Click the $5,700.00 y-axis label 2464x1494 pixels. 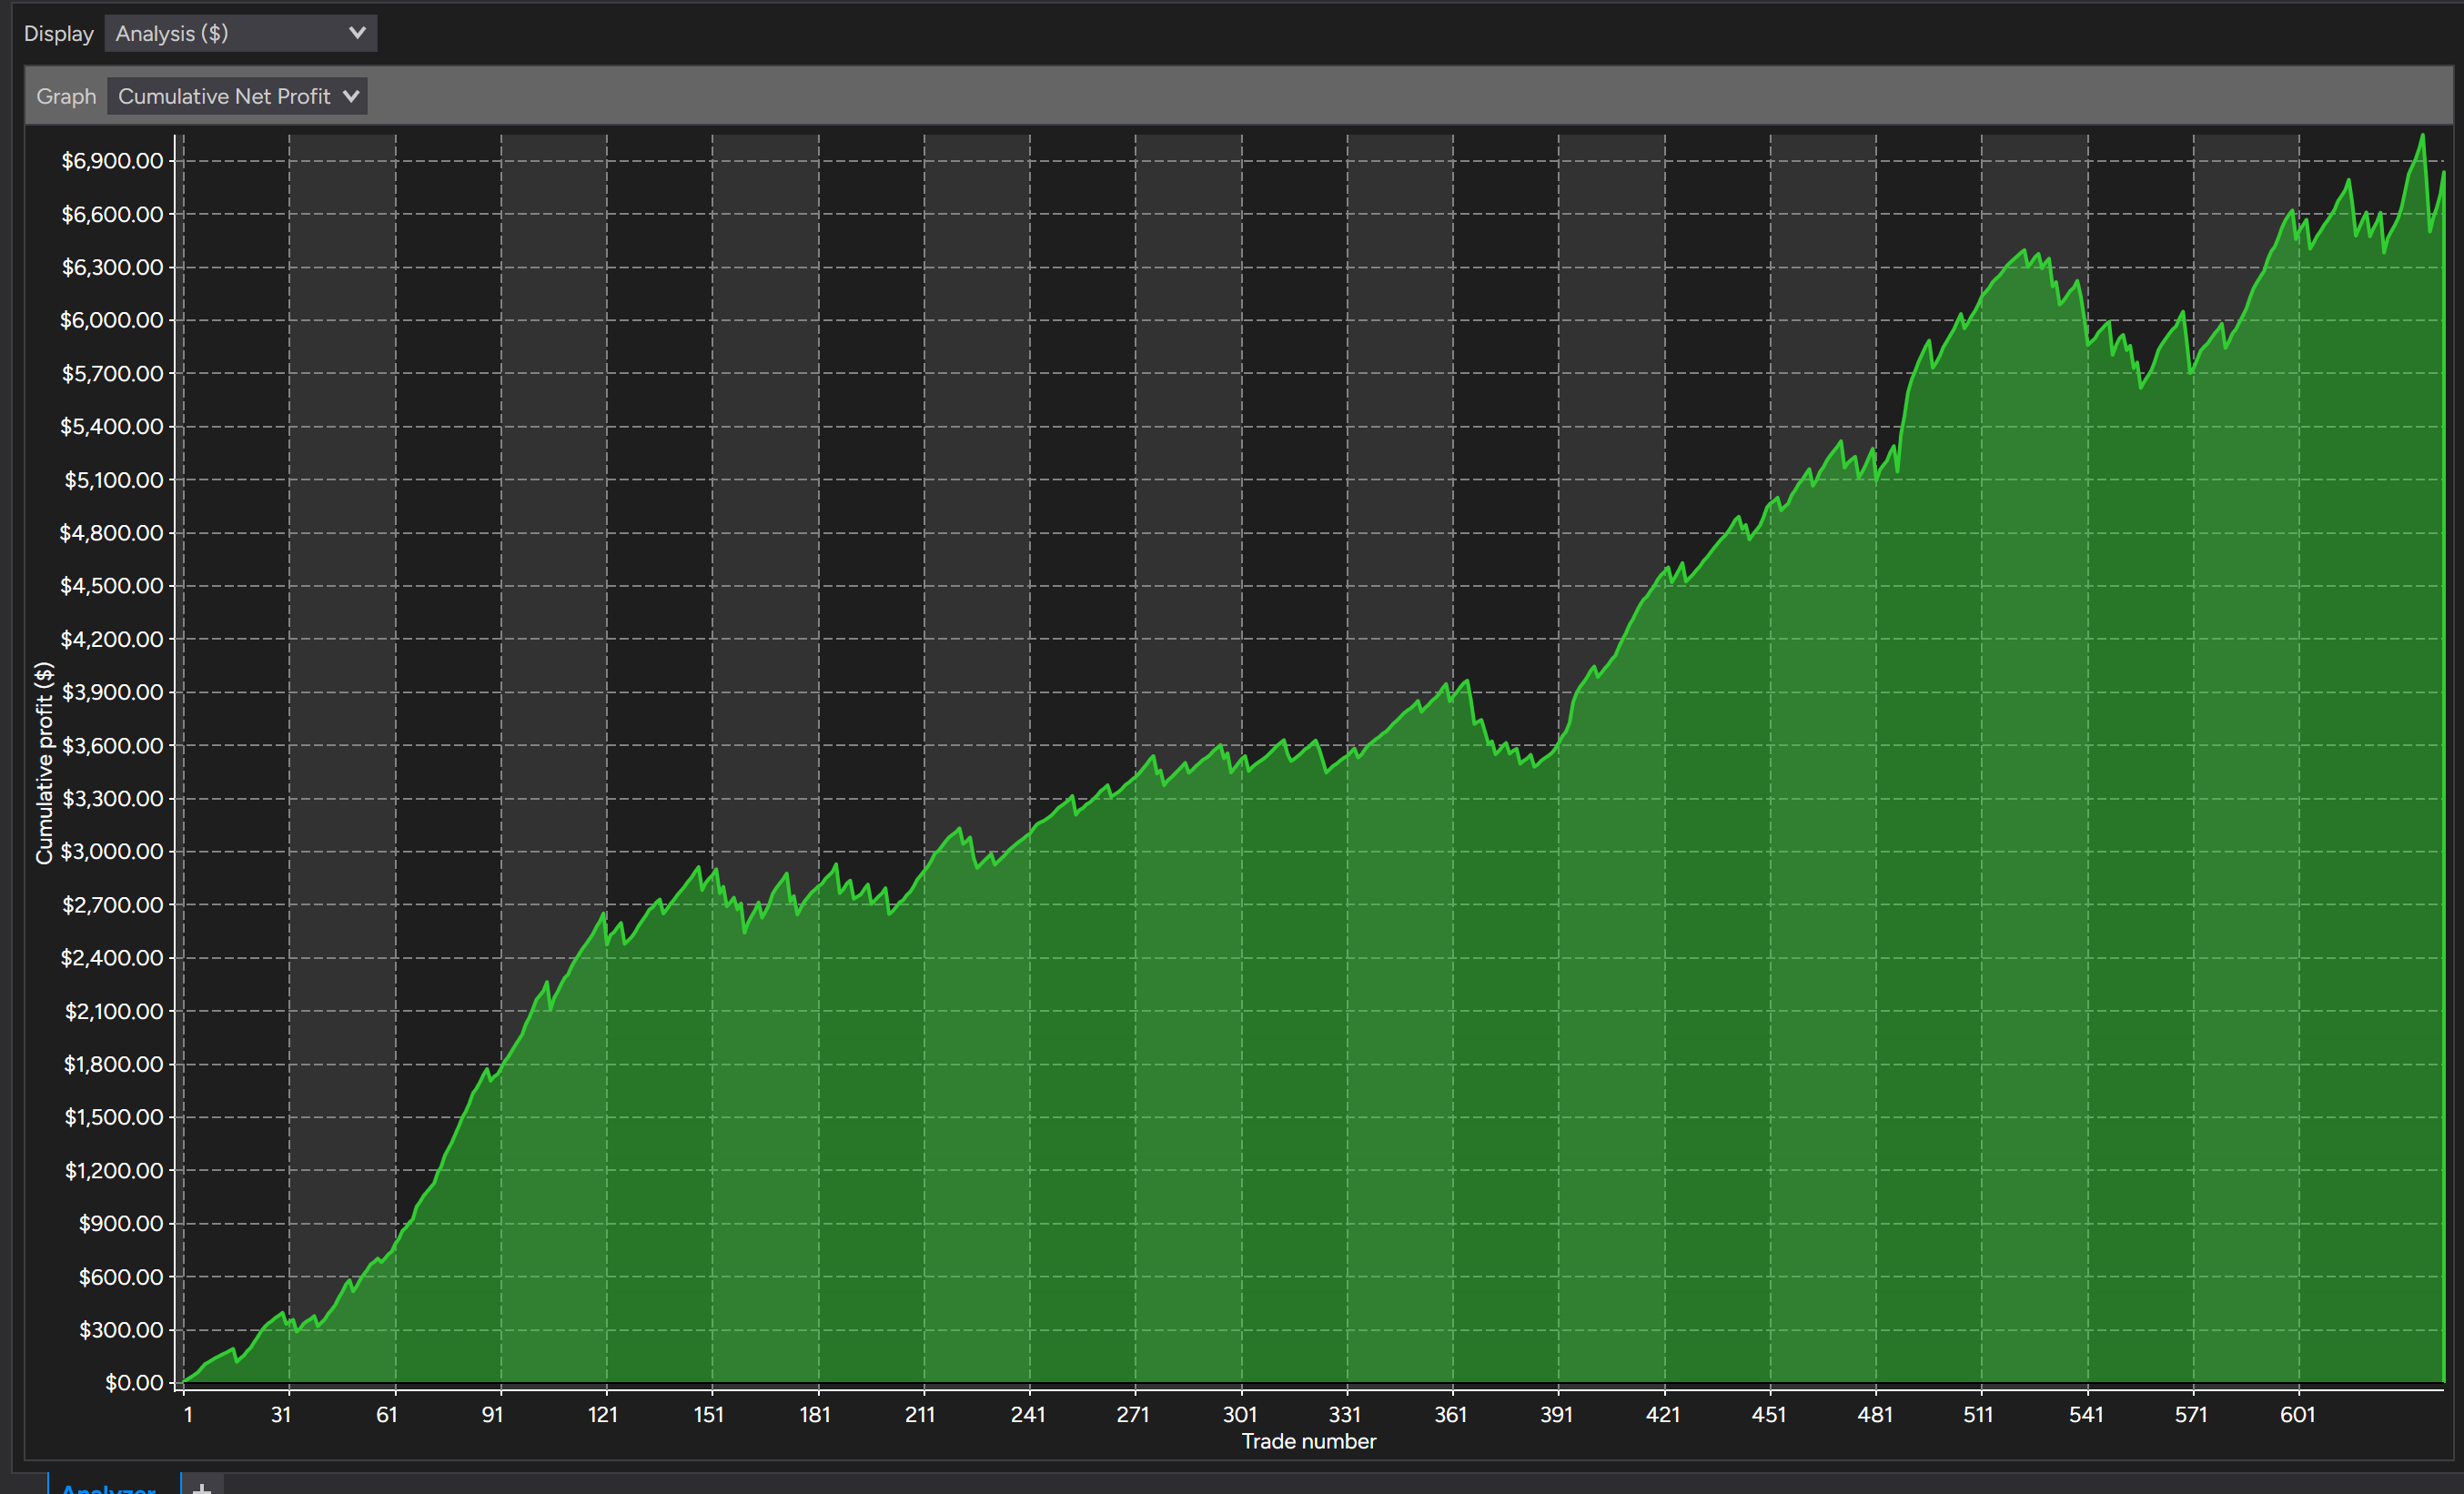tap(112, 373)
